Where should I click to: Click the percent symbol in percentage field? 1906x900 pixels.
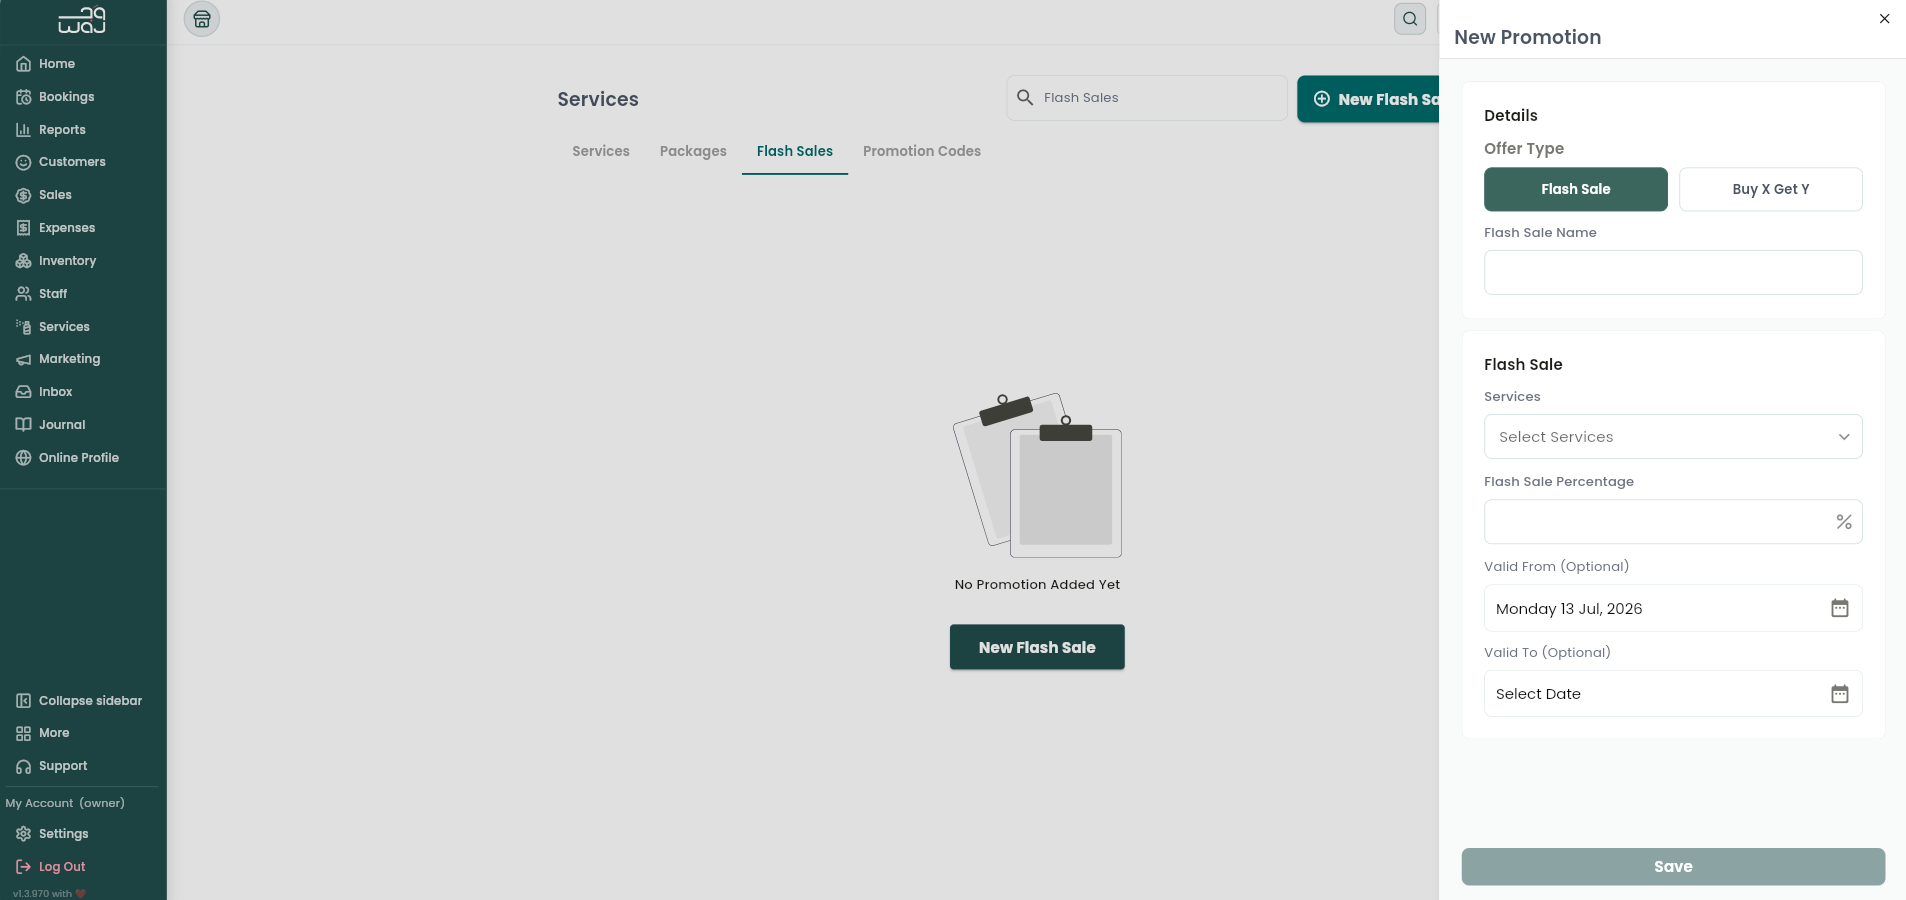pos(1844,522)
